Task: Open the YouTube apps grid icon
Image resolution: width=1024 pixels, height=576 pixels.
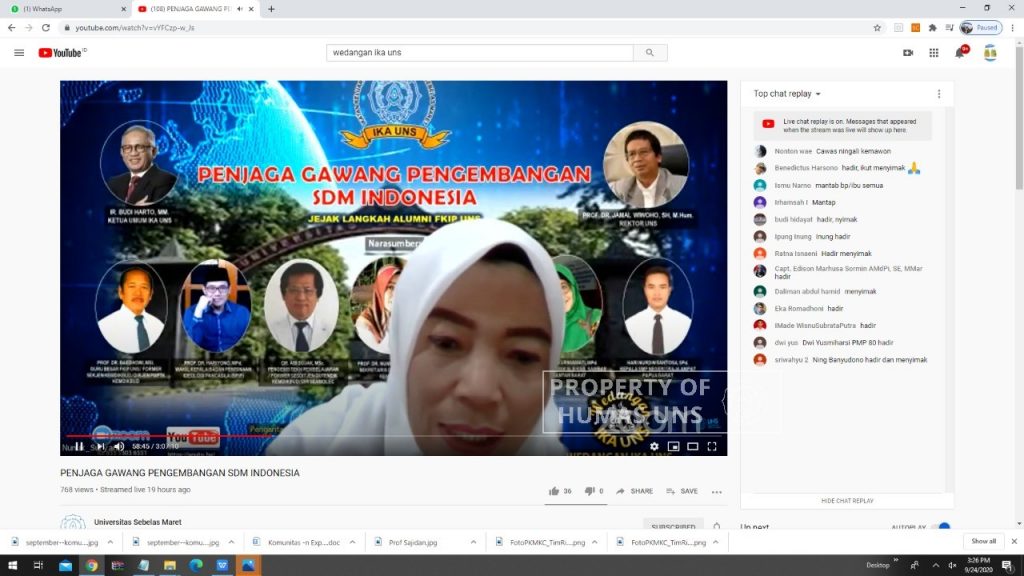Action: (934, 53)
